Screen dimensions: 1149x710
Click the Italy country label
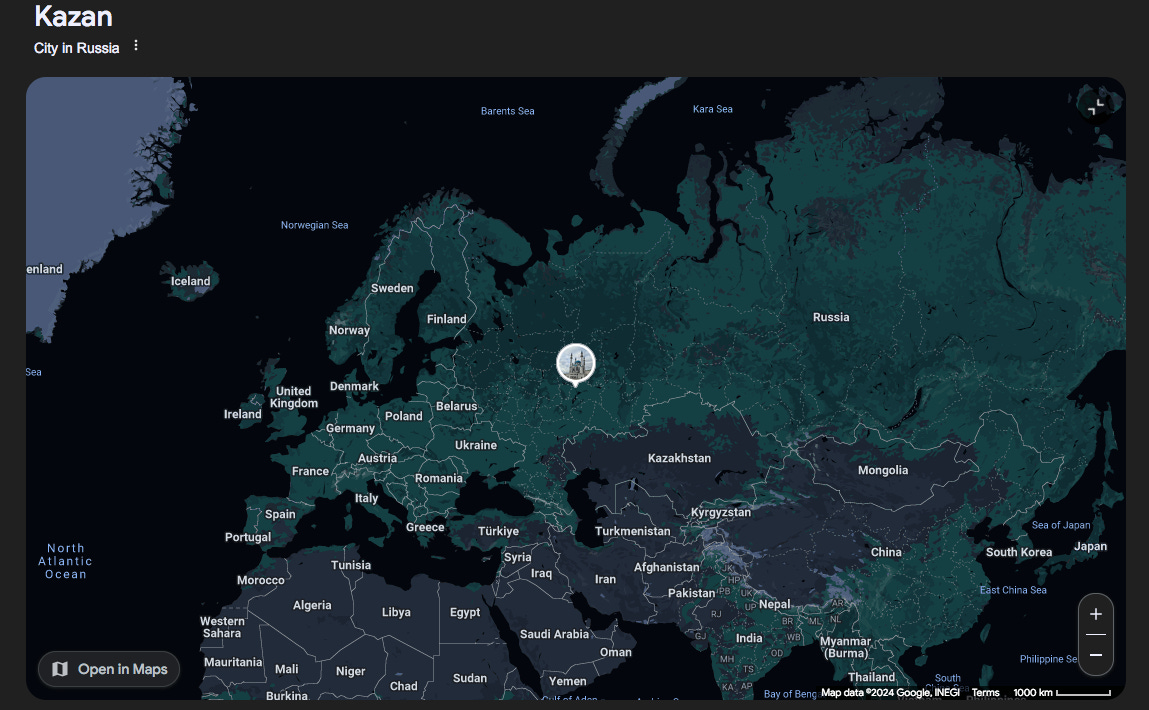[366, 498]
